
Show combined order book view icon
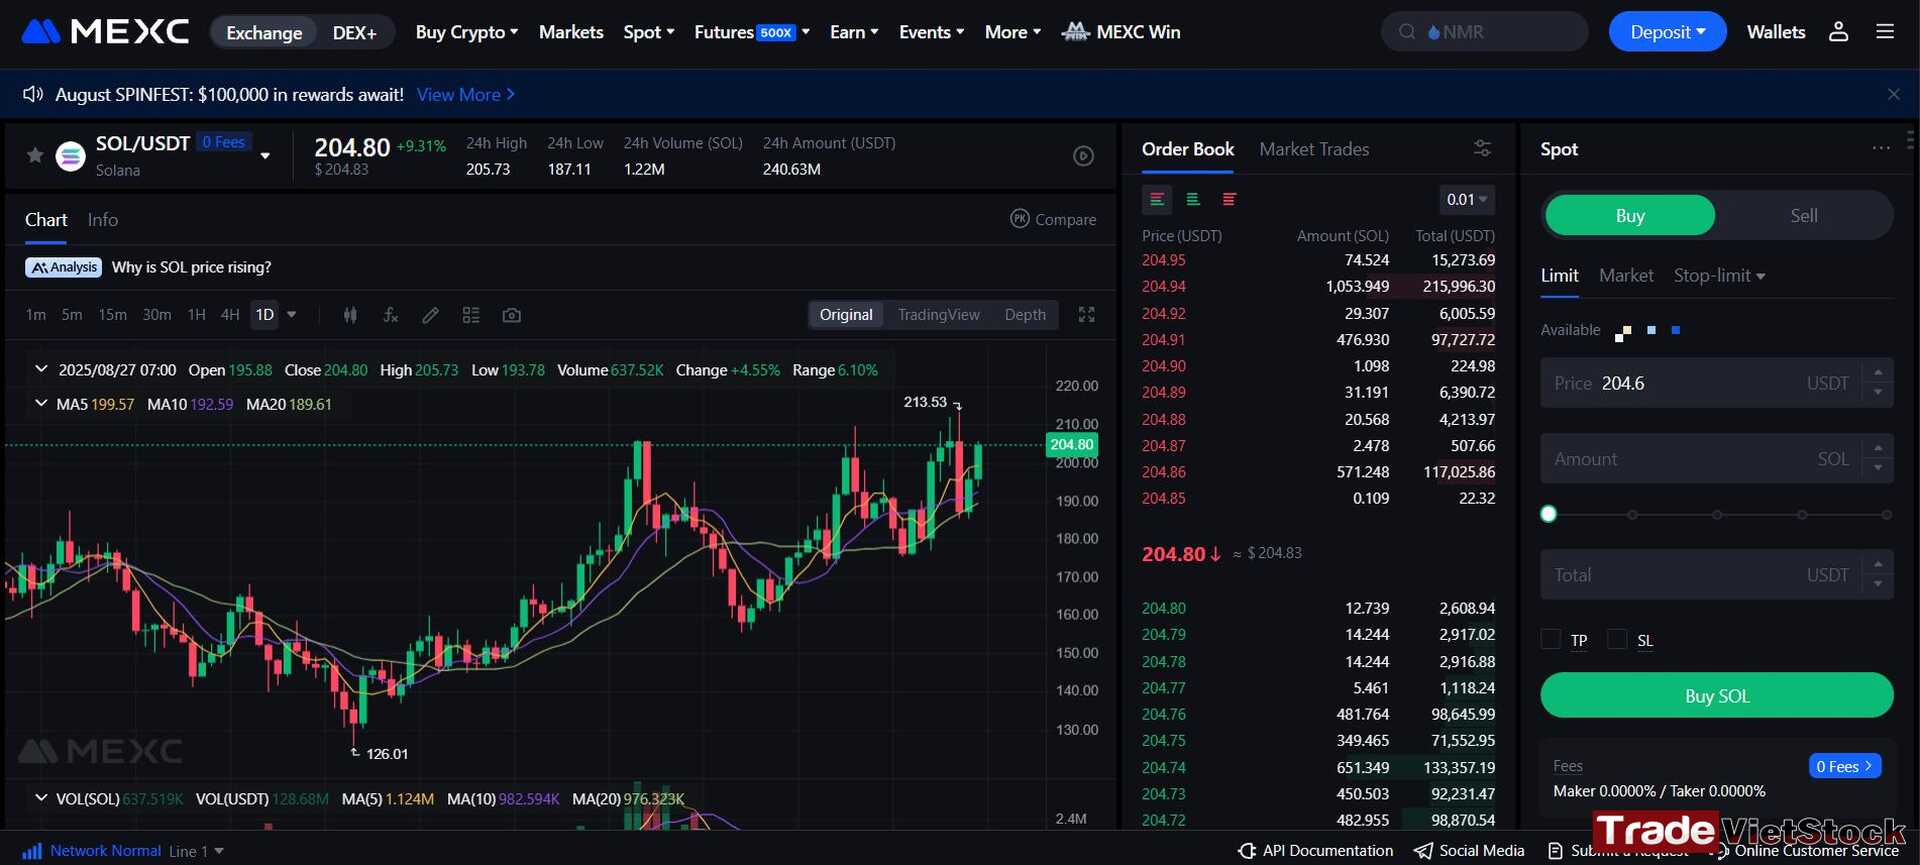1157,199
